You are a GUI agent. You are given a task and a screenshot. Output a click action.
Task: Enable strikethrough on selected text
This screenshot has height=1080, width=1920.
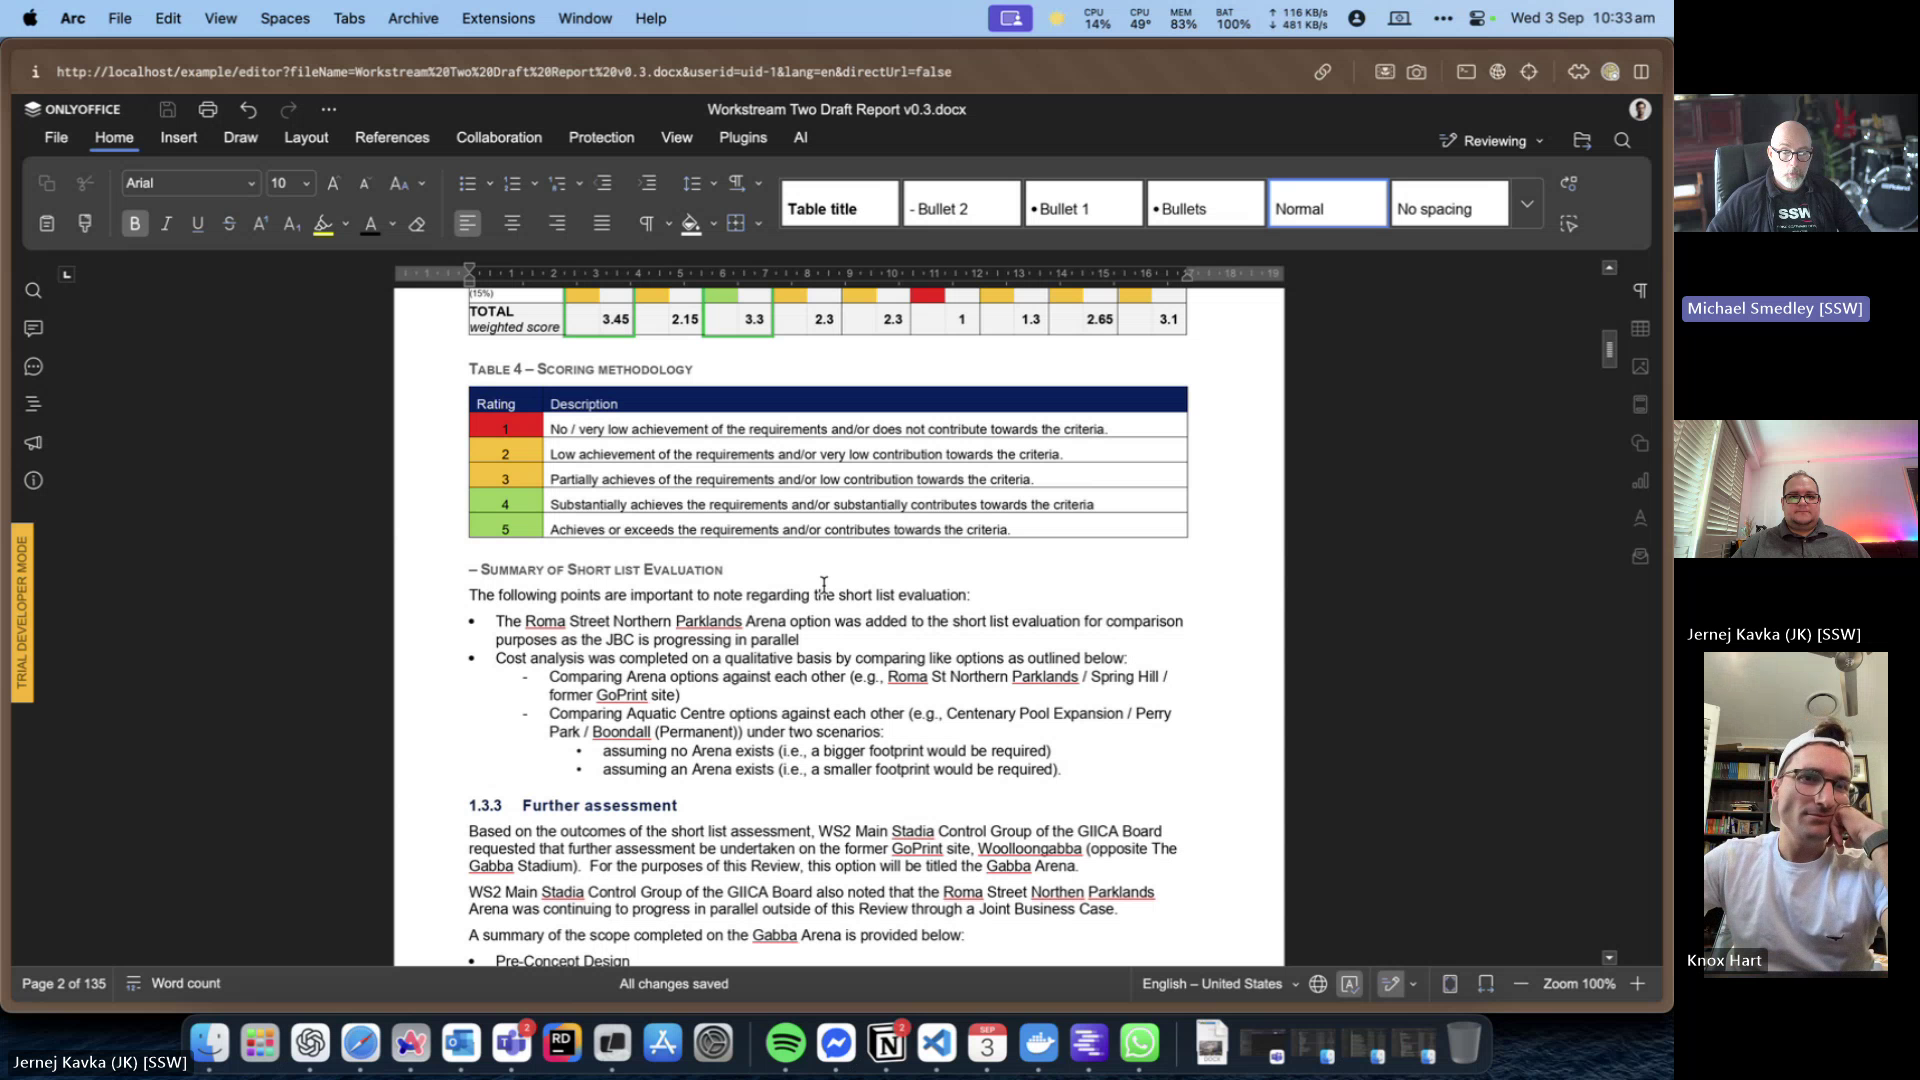click(x=229, y=224)
